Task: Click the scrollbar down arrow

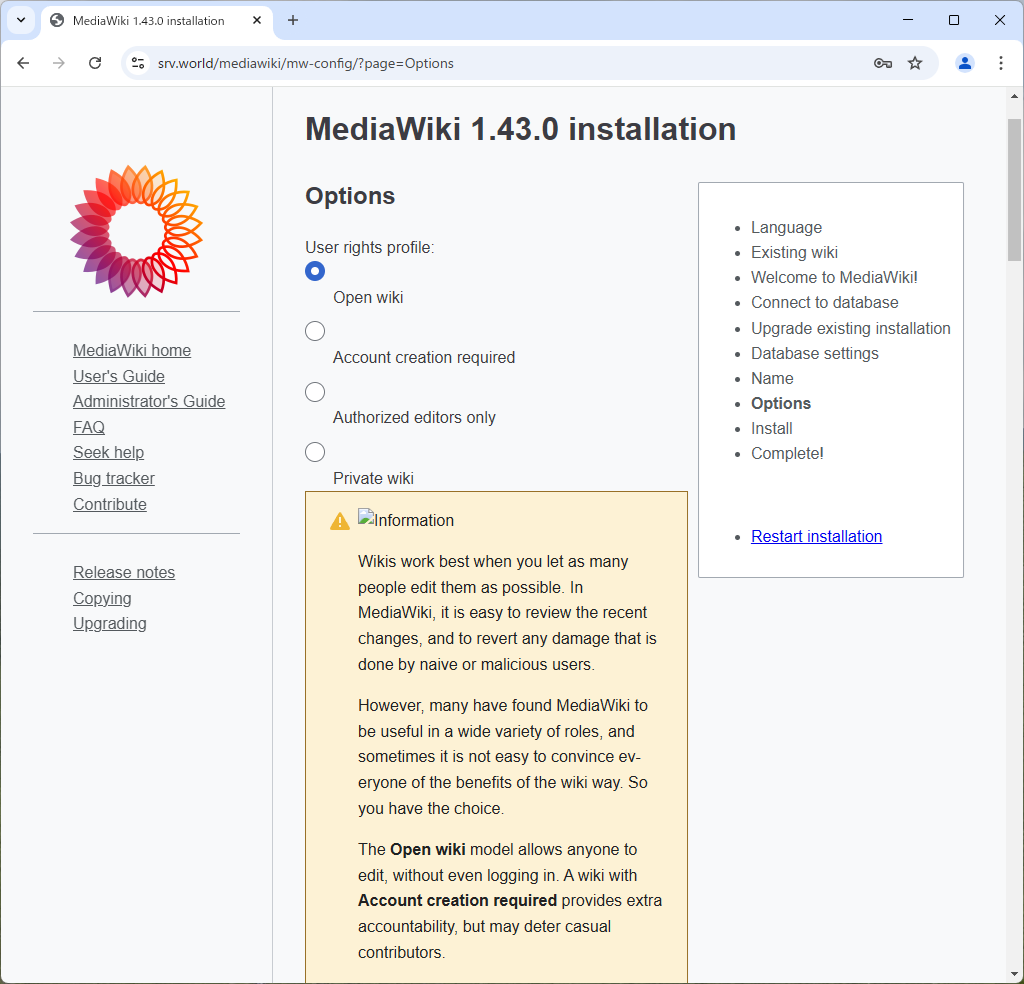Action: click(x=1014, y=975)
